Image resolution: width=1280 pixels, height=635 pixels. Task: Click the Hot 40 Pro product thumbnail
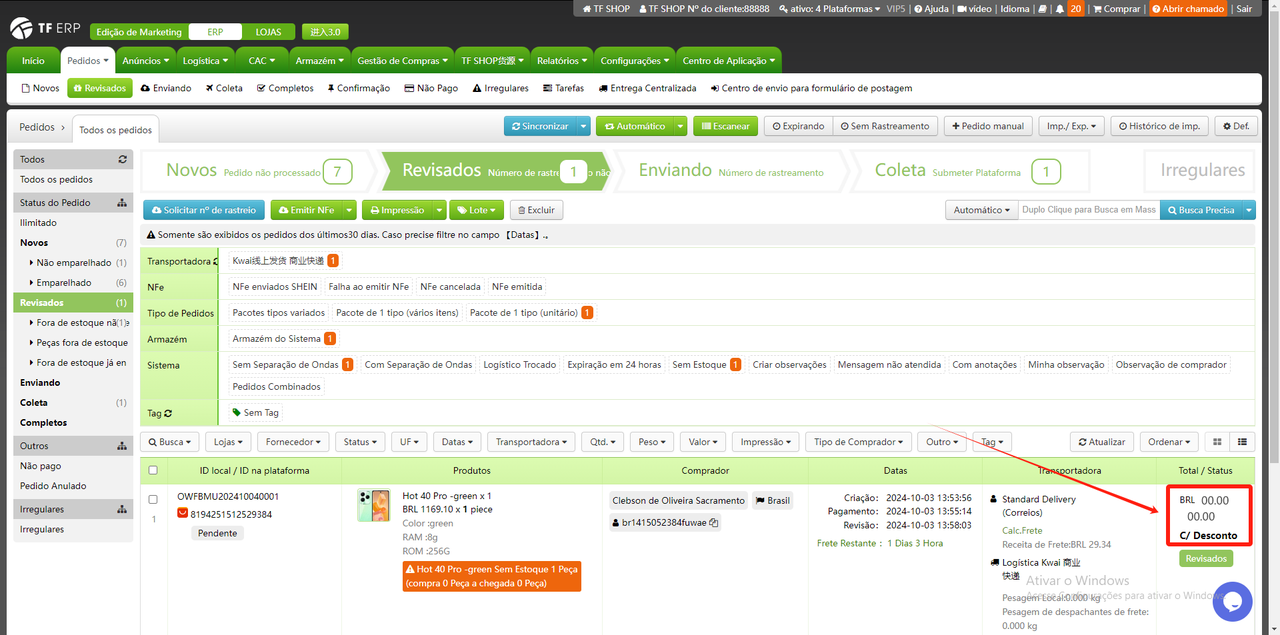(373, 505)
